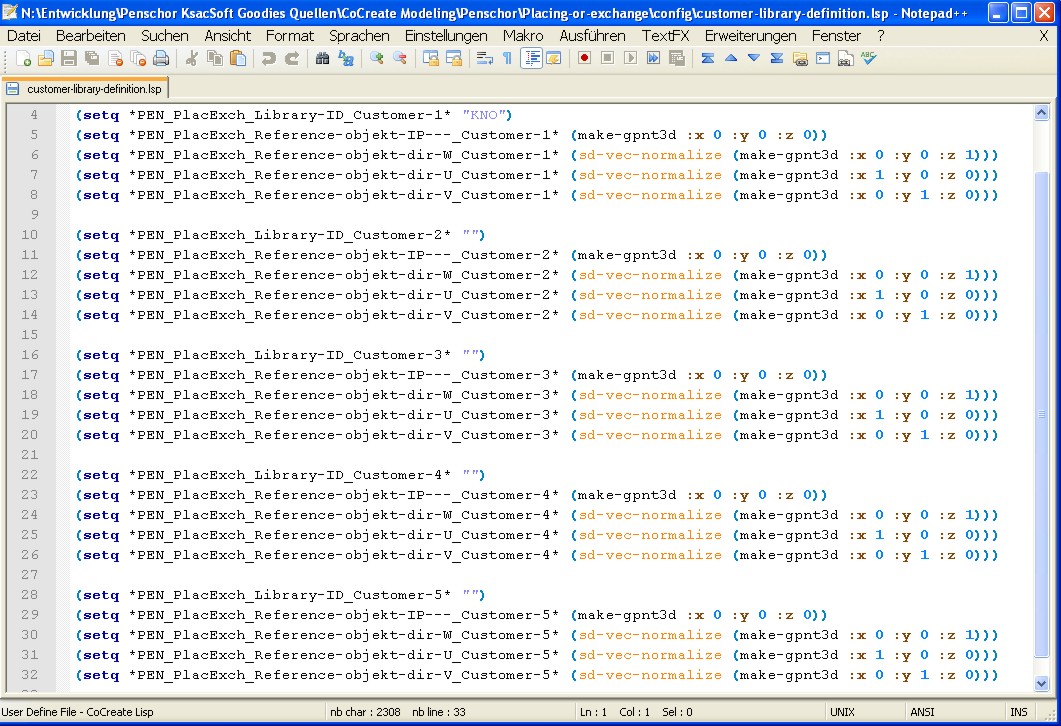Click the Paste clipboard icon
This screenshot has width=1061, height=726.
(x=238, y=59)
